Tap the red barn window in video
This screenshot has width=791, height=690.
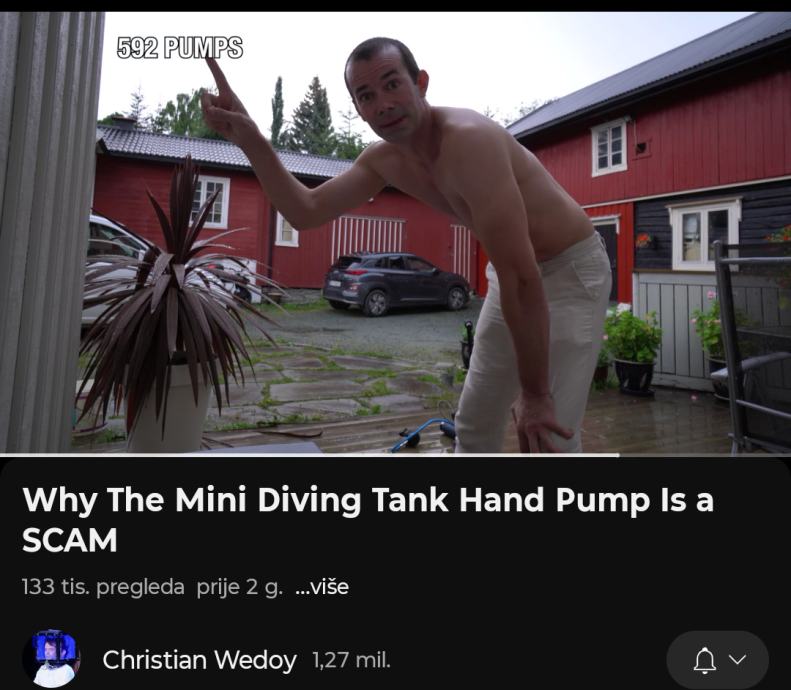point(609,147)
